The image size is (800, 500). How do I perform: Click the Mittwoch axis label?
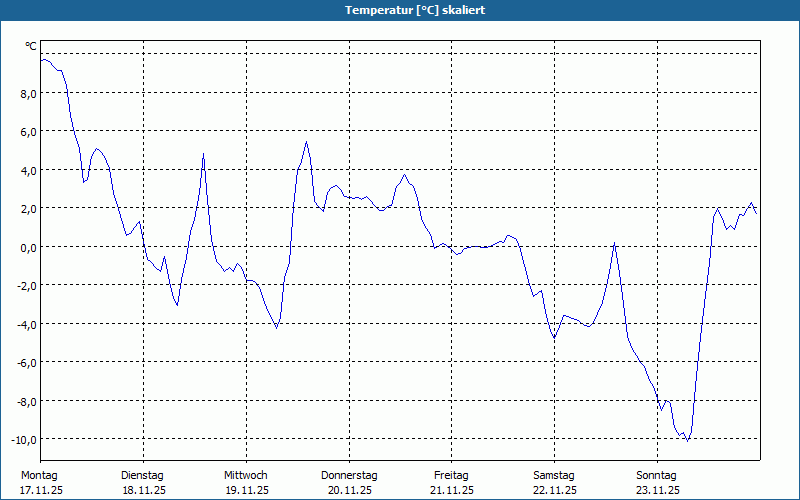pos(245,476)
